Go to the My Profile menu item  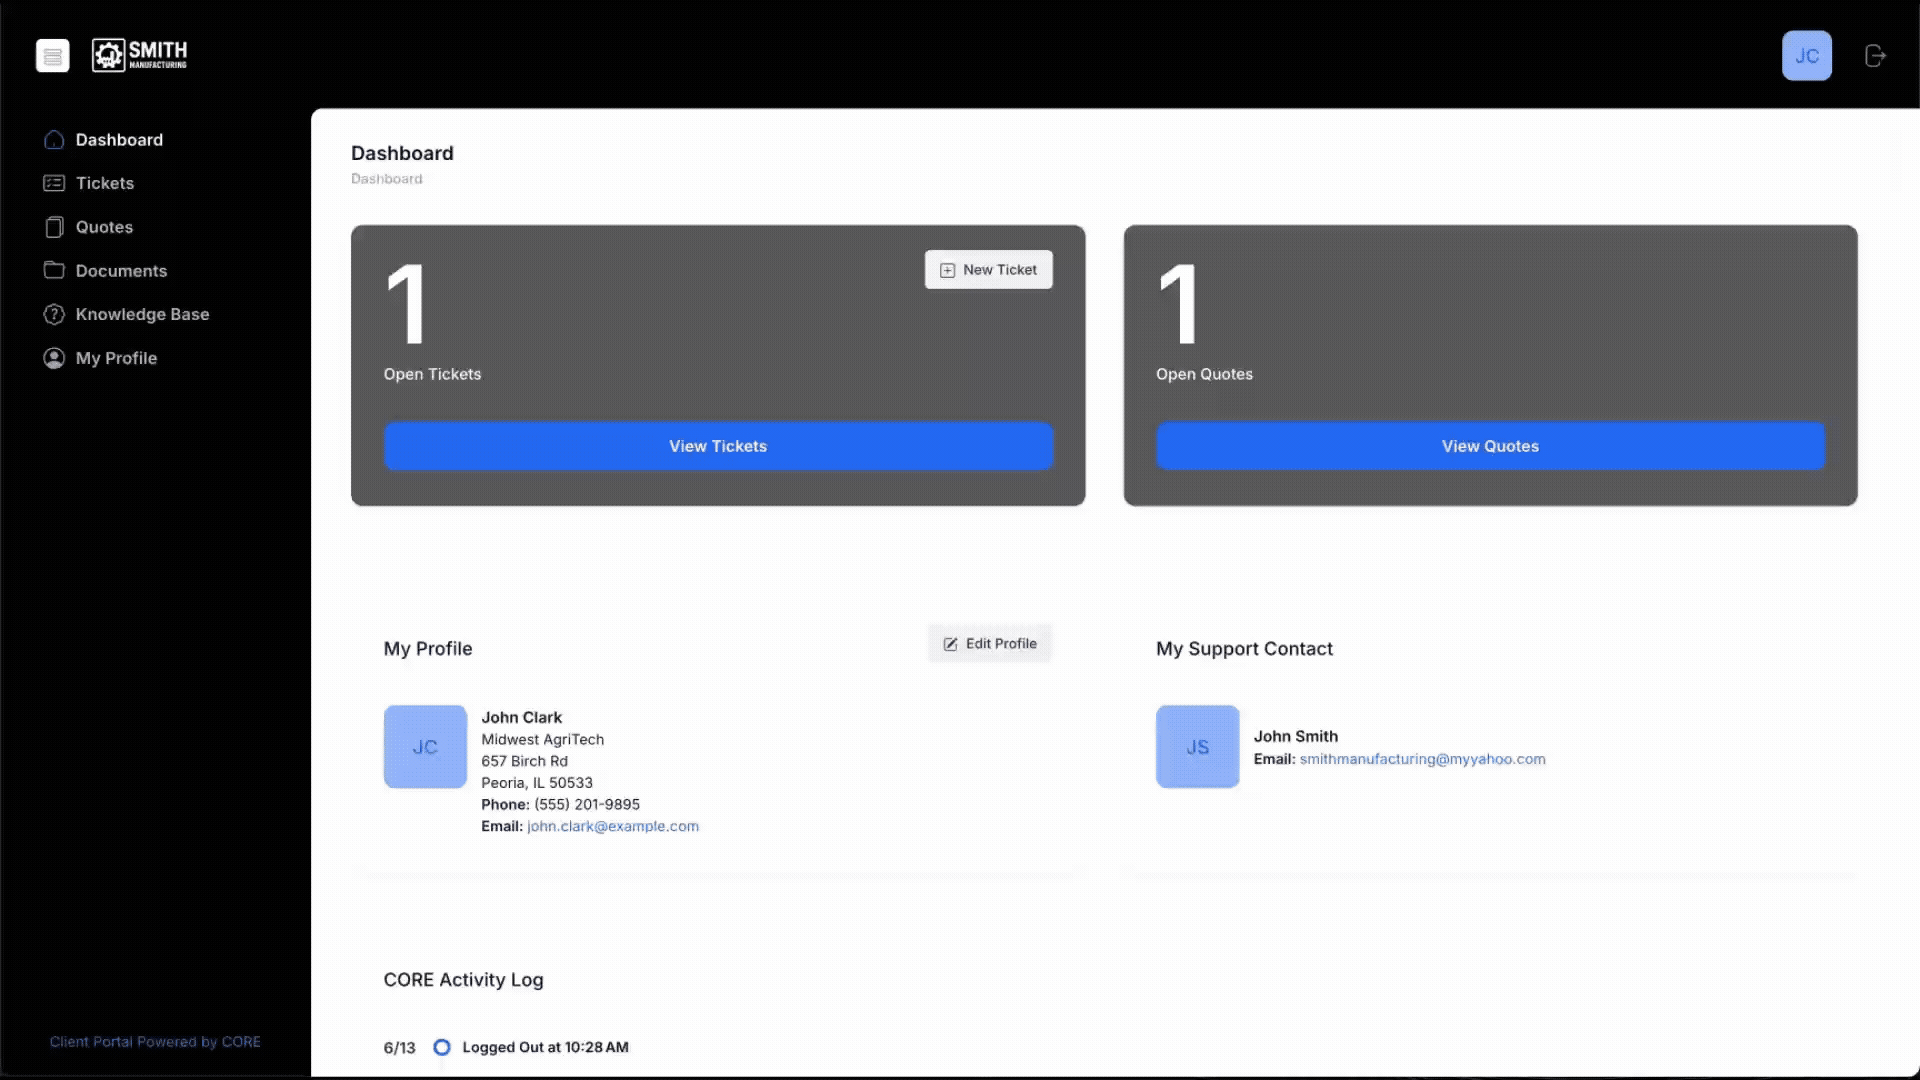(116, 358)
